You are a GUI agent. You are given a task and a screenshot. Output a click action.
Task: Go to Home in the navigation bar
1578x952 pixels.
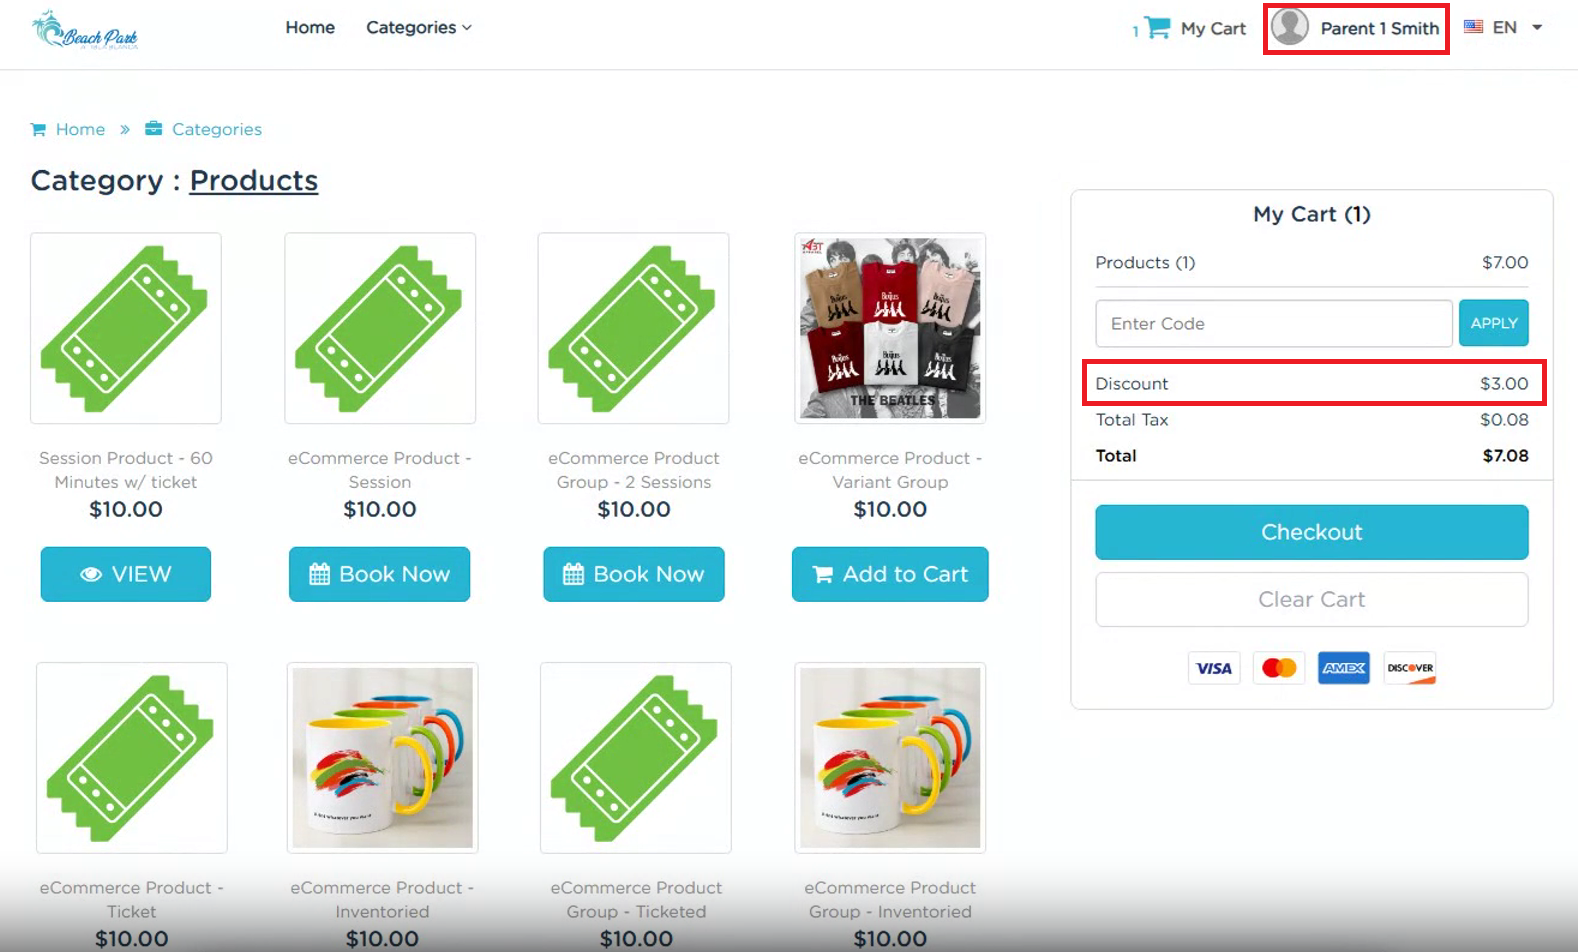click(310, 28)
